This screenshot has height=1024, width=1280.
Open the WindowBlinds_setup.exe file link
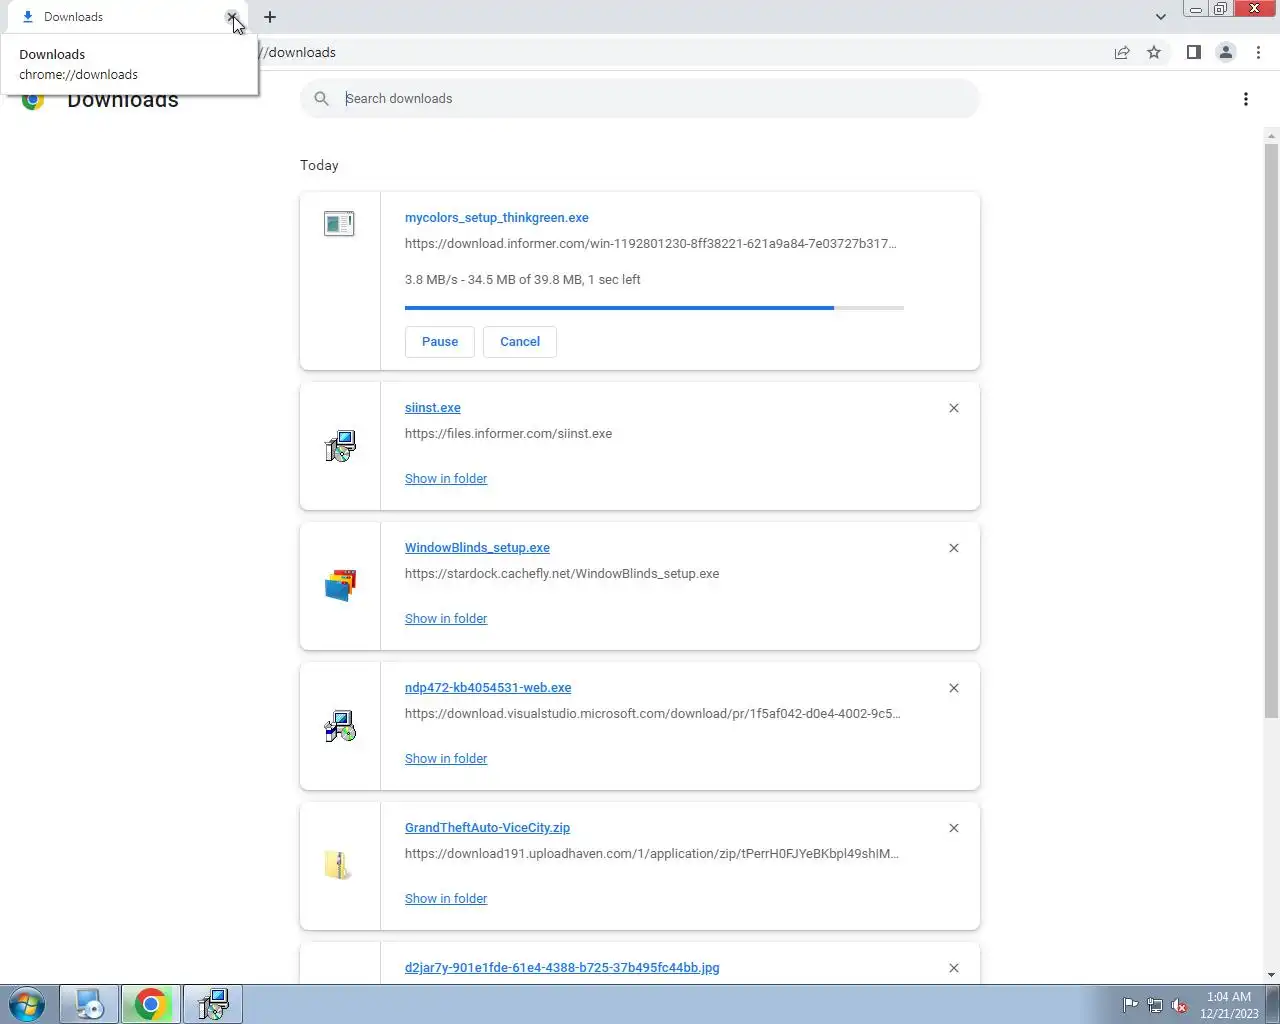(x=477, y=548)
